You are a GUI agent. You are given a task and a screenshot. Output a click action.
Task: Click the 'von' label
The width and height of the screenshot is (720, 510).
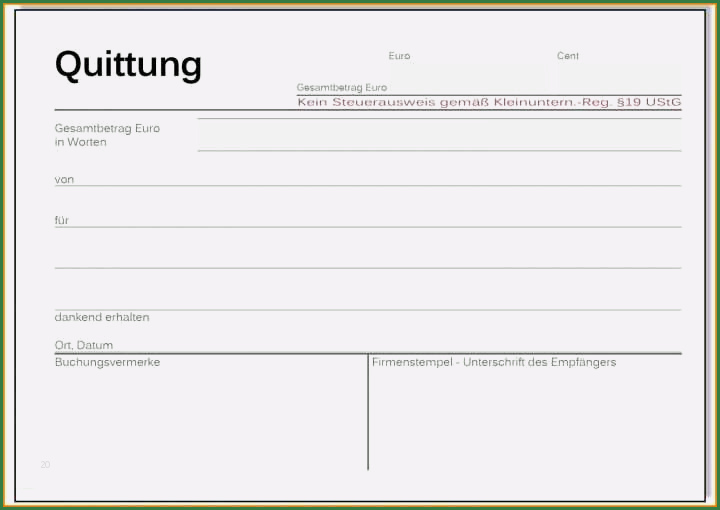click(64, 179)
